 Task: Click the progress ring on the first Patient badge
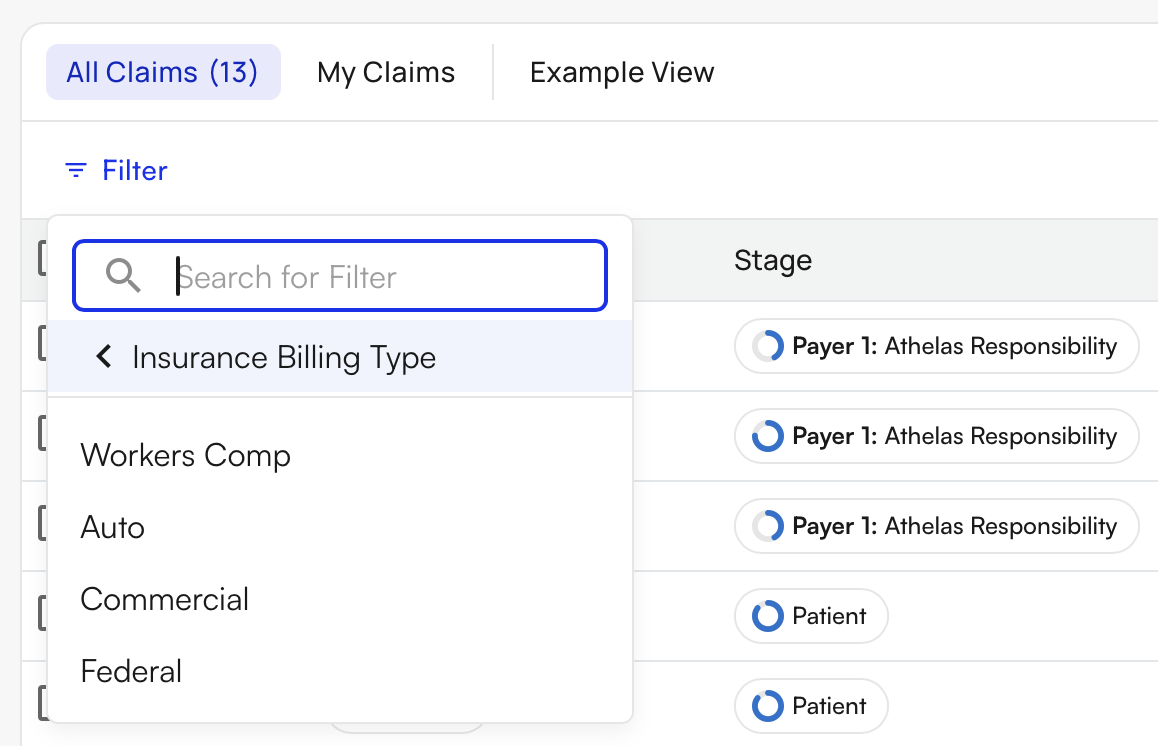(766, 616)
